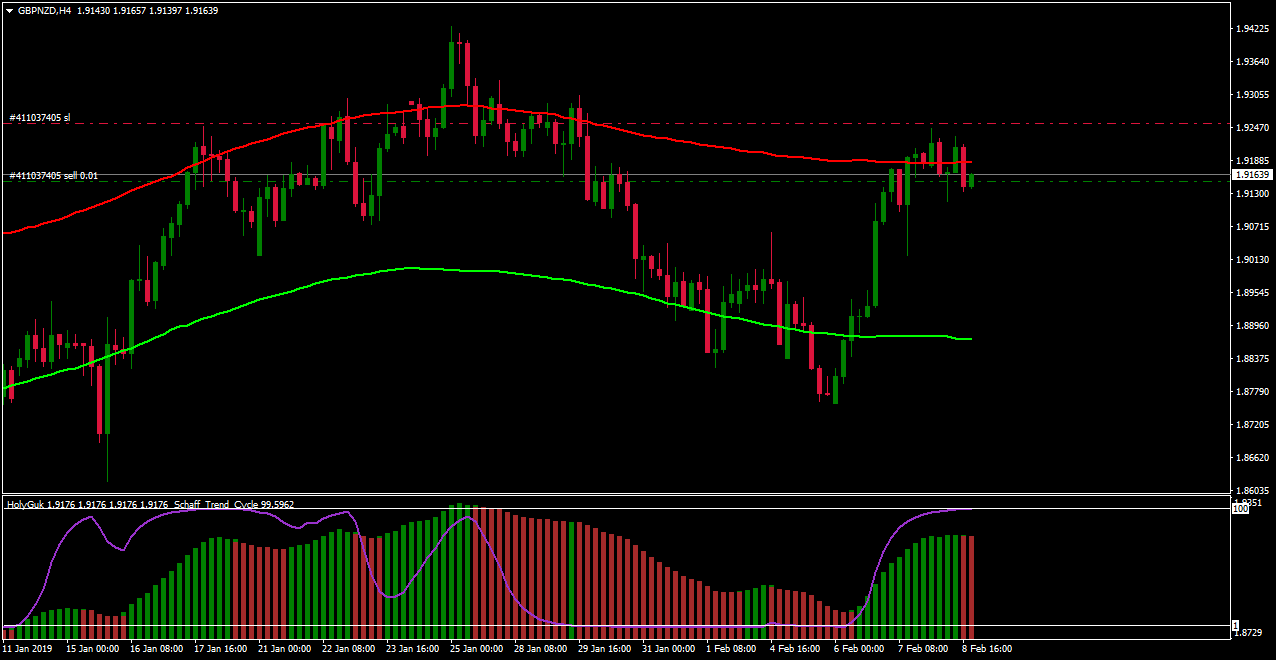Click the 1.87205 price axis label
Viewport: 1276px width, 660px height.
click(1254, 425)
